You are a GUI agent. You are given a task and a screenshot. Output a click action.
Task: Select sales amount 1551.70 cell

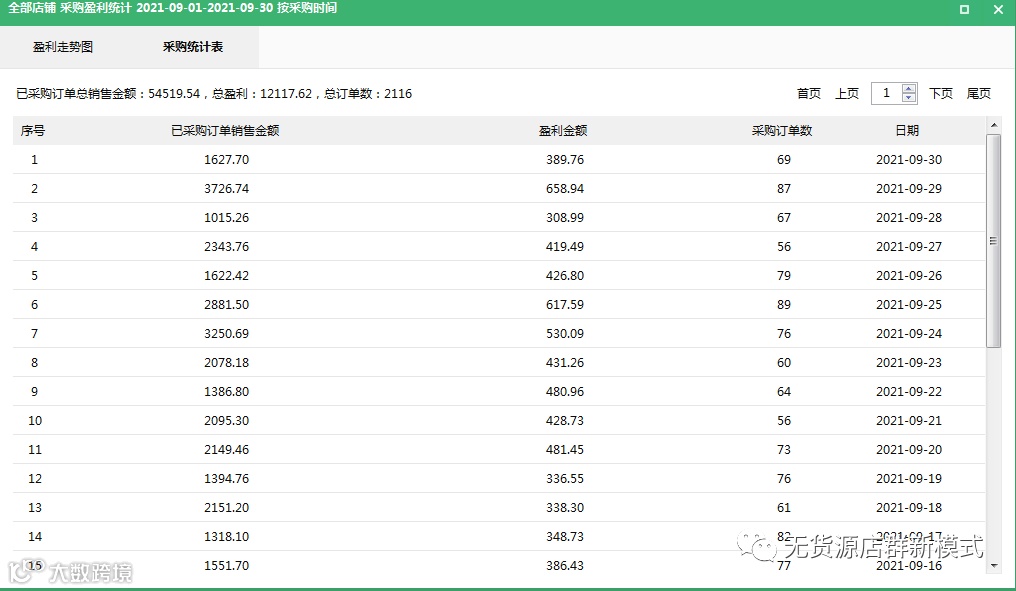point(226,566)
